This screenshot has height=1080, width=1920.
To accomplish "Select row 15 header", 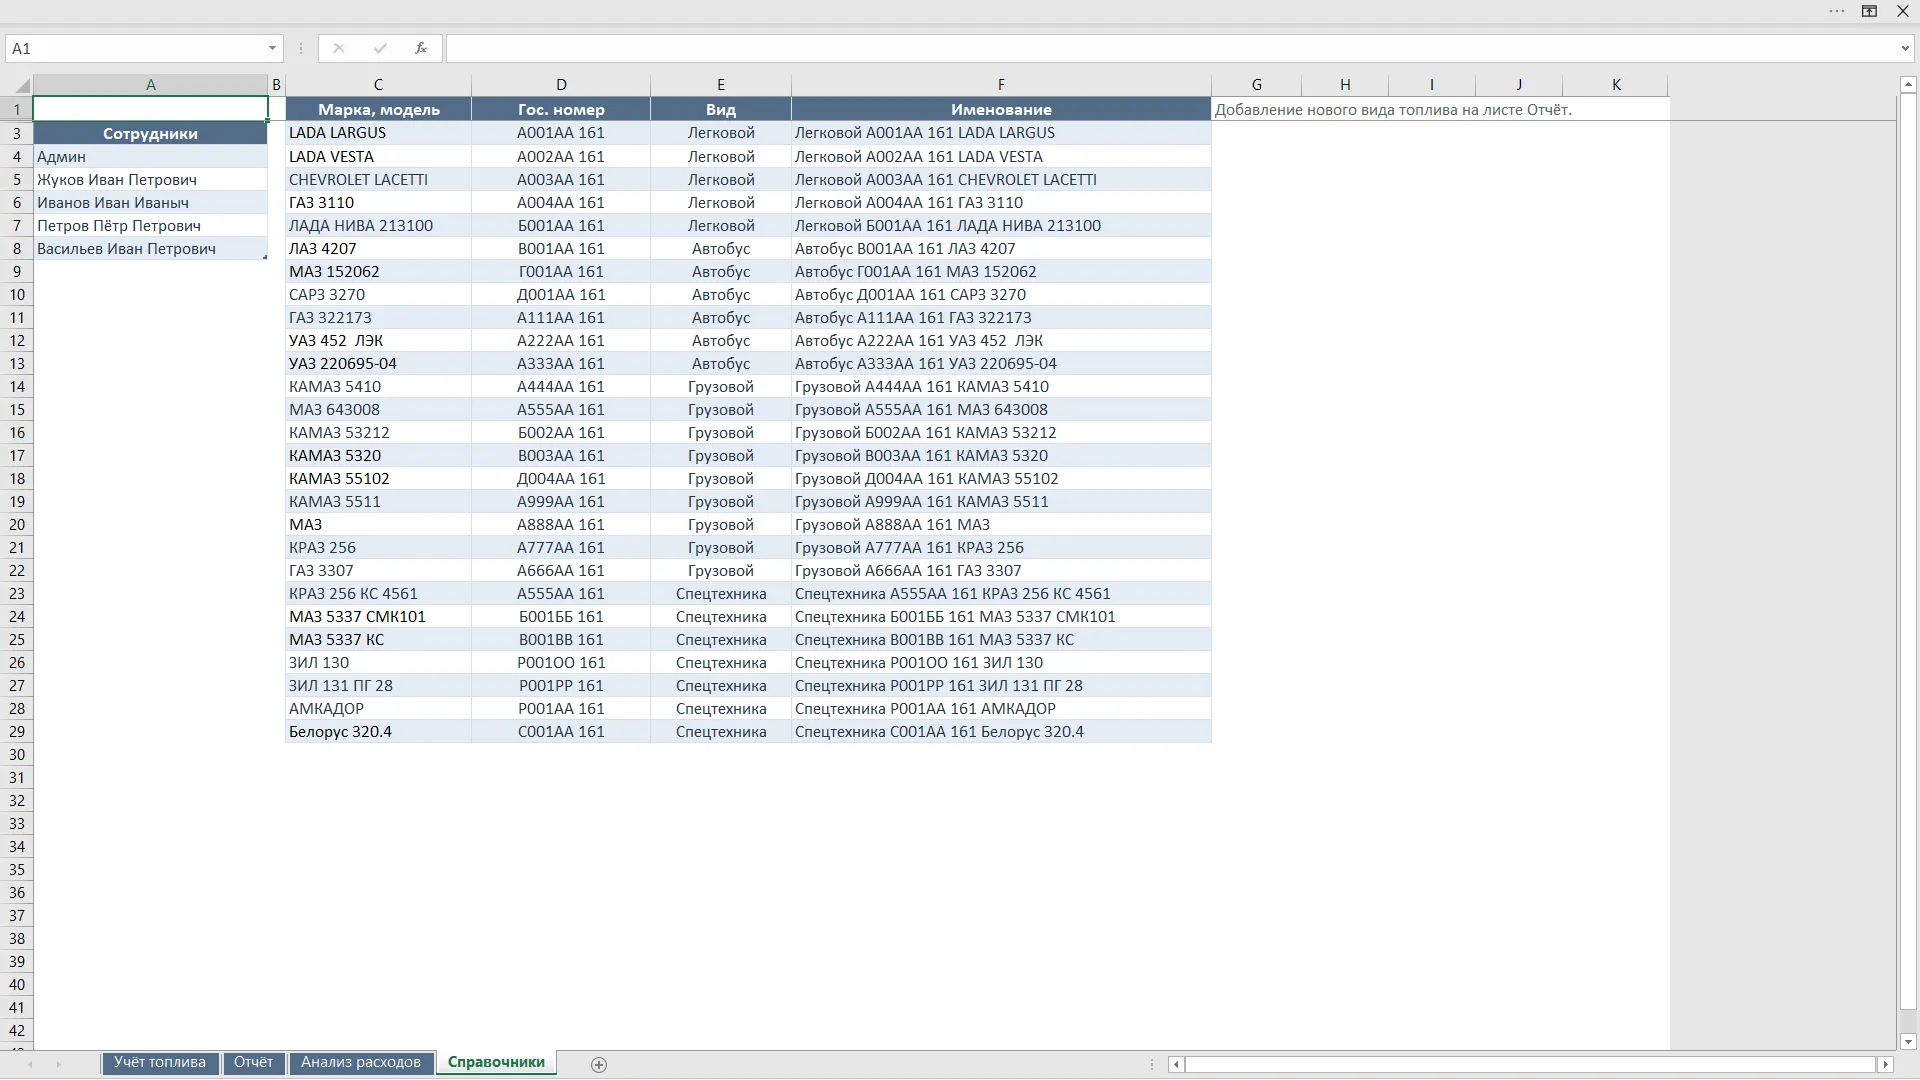I will (x=17, y=410).
